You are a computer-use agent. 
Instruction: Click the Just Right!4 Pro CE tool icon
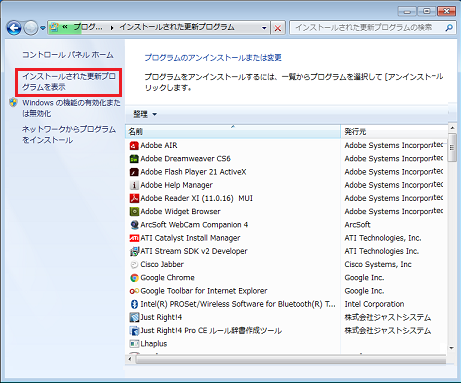(x=134, y=331)
